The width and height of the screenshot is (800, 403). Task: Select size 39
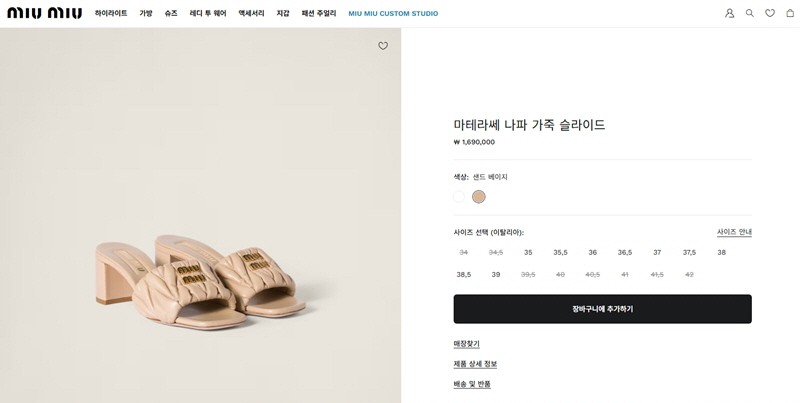496,274
